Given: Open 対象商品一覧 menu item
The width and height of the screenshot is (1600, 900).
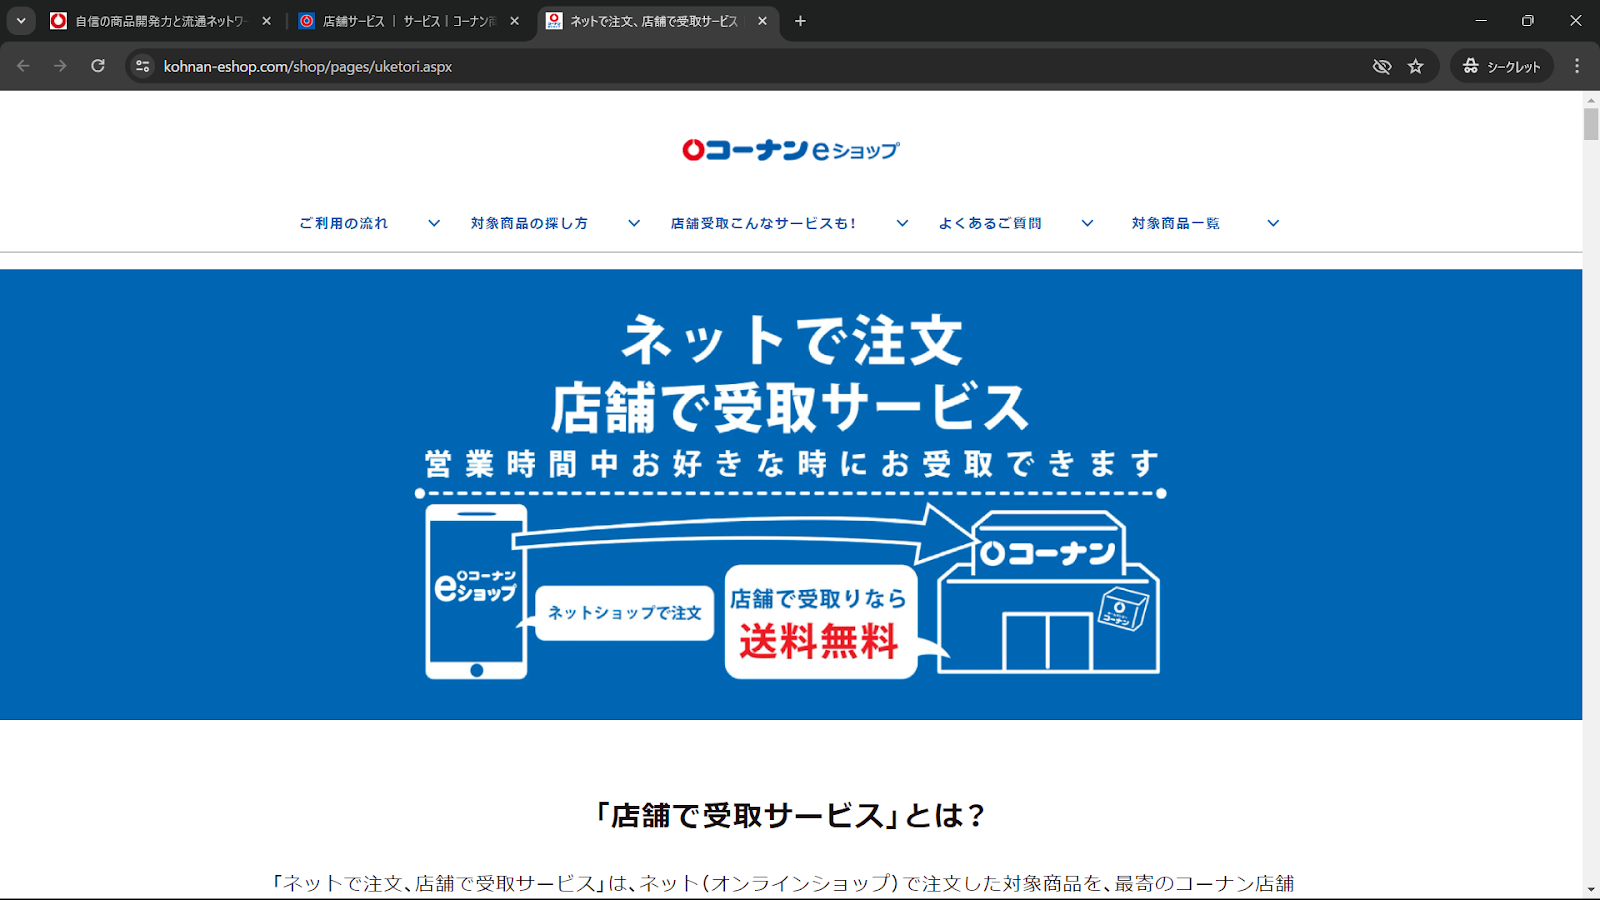Looking at the screenshot, I should click(x=1176, y=223).
